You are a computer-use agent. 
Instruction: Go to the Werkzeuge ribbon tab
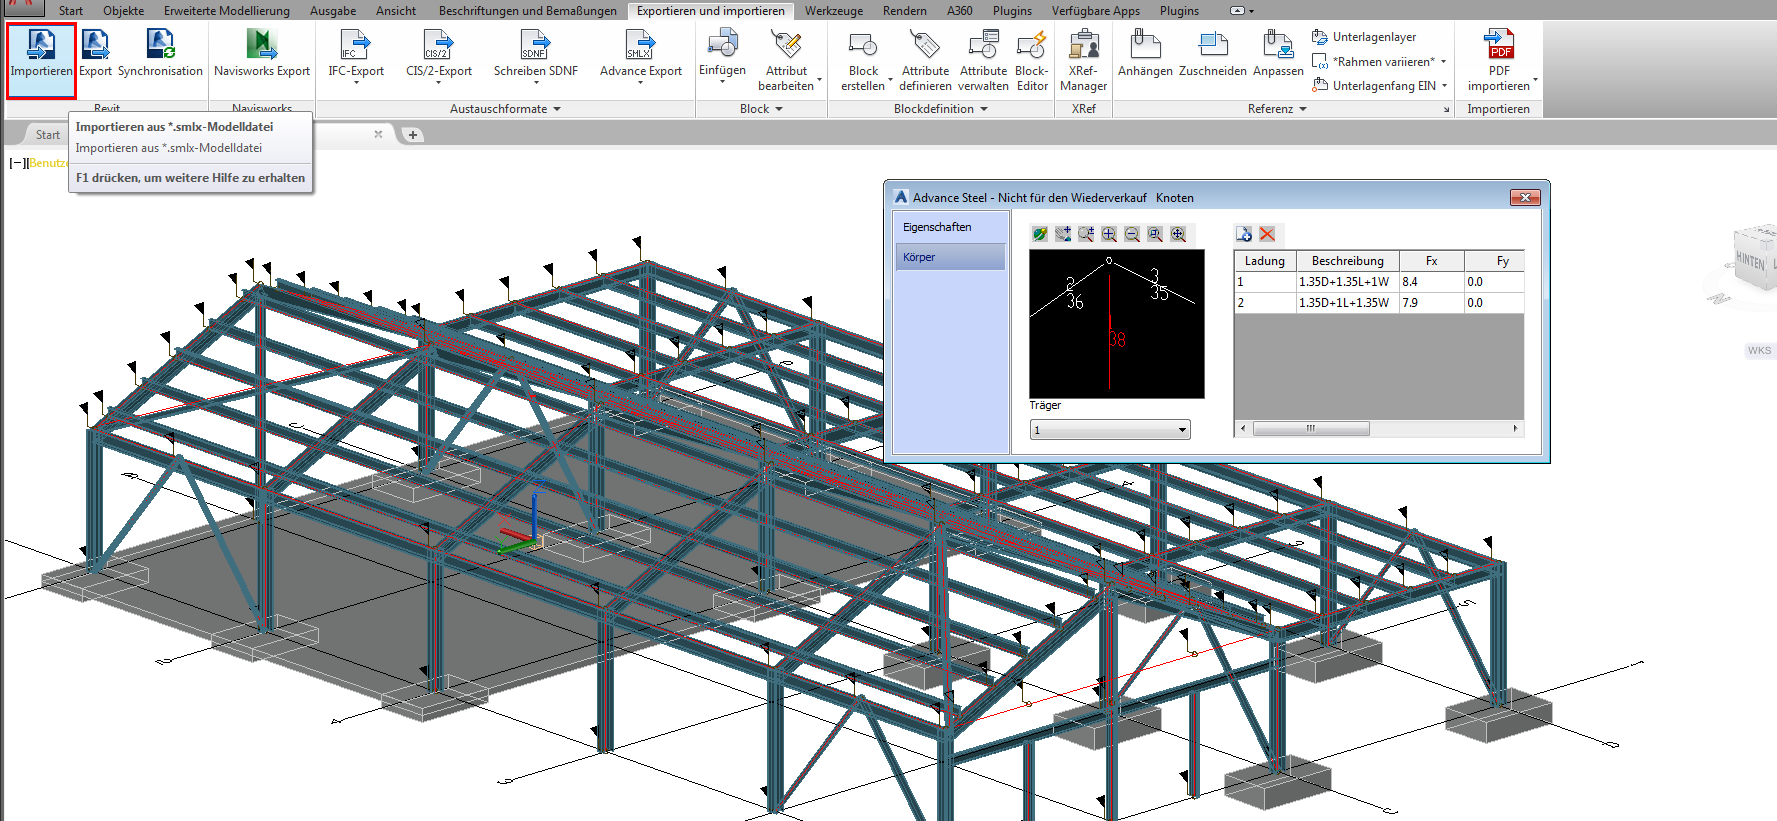tap(834, 11)
